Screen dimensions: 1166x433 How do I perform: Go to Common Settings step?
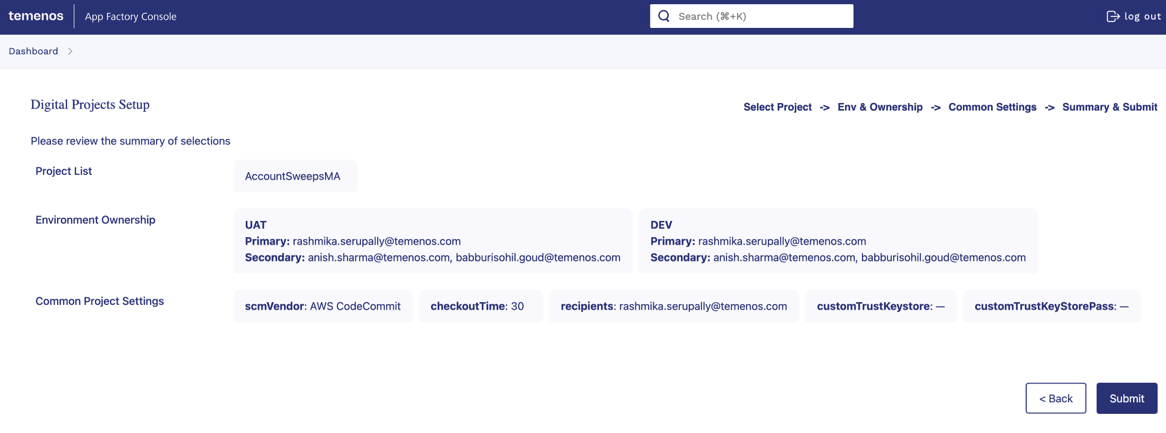[992, 107]
